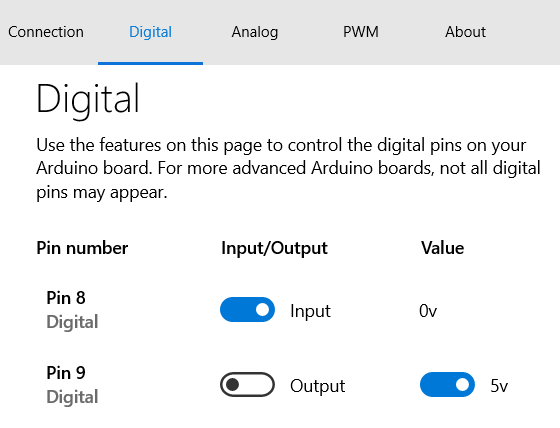This screenshot has height=428, width=560.
Task: Click the Digital subtitle under Pin 8
Action: [72, 322]
